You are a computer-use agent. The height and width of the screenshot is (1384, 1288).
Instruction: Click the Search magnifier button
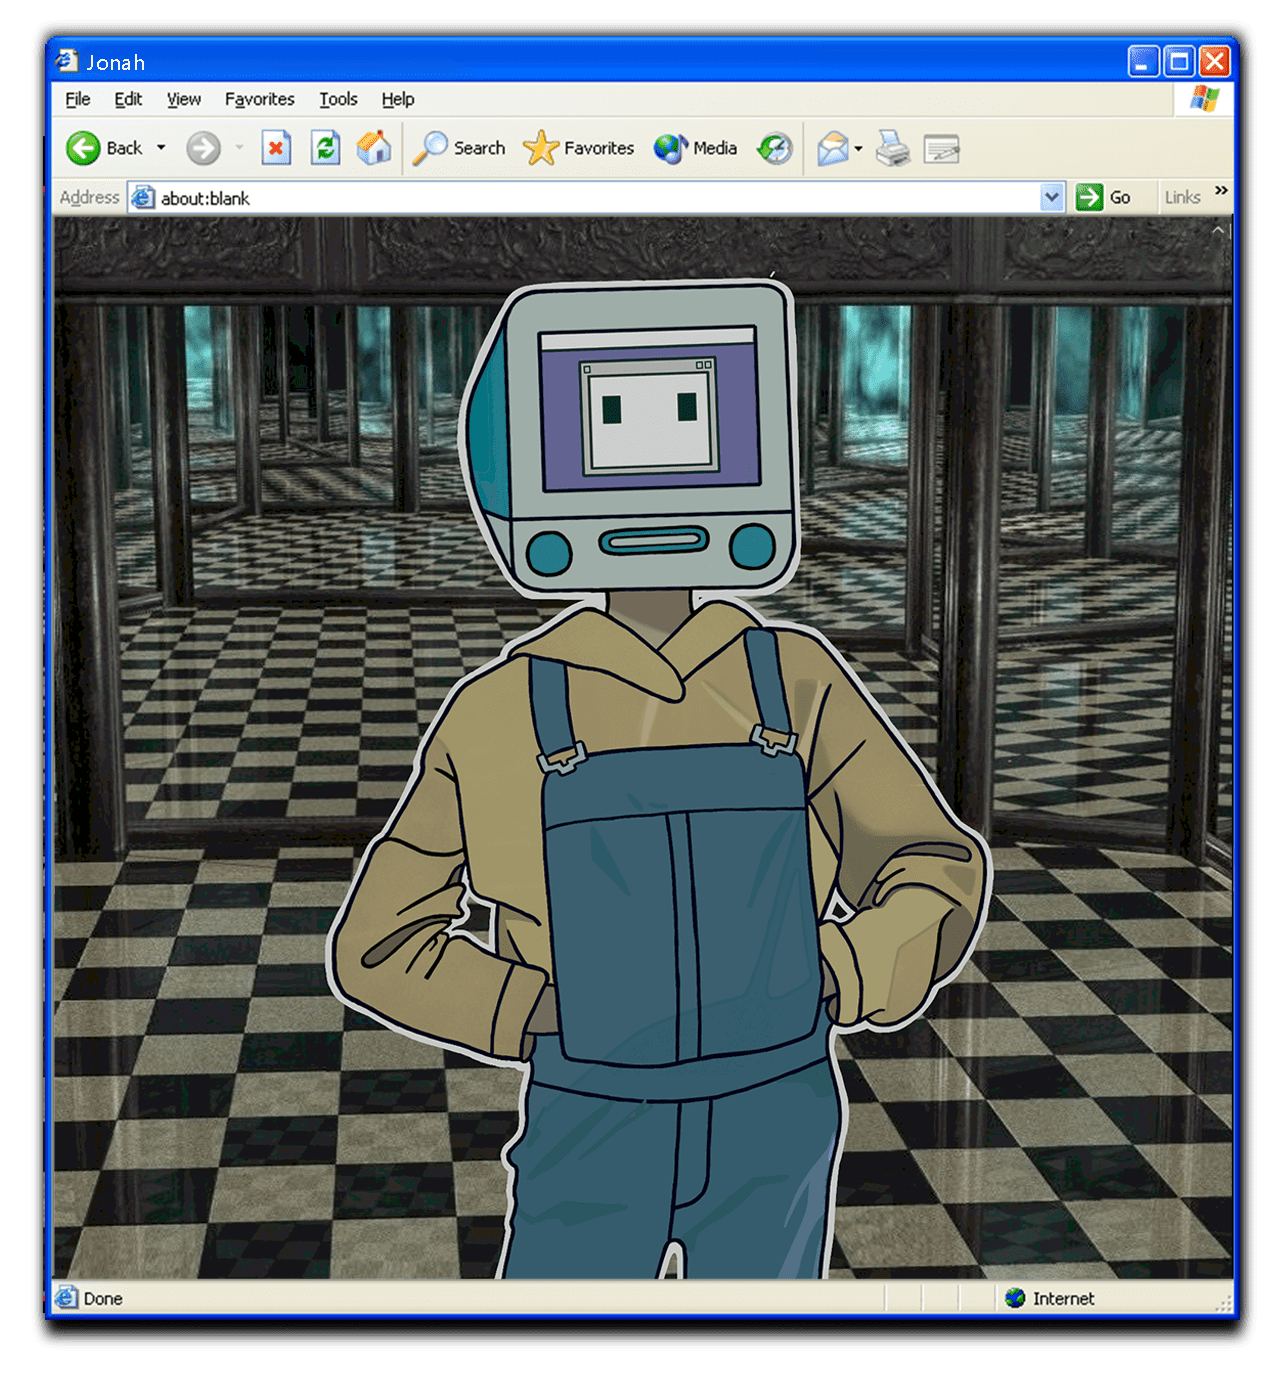coord(459,148)
